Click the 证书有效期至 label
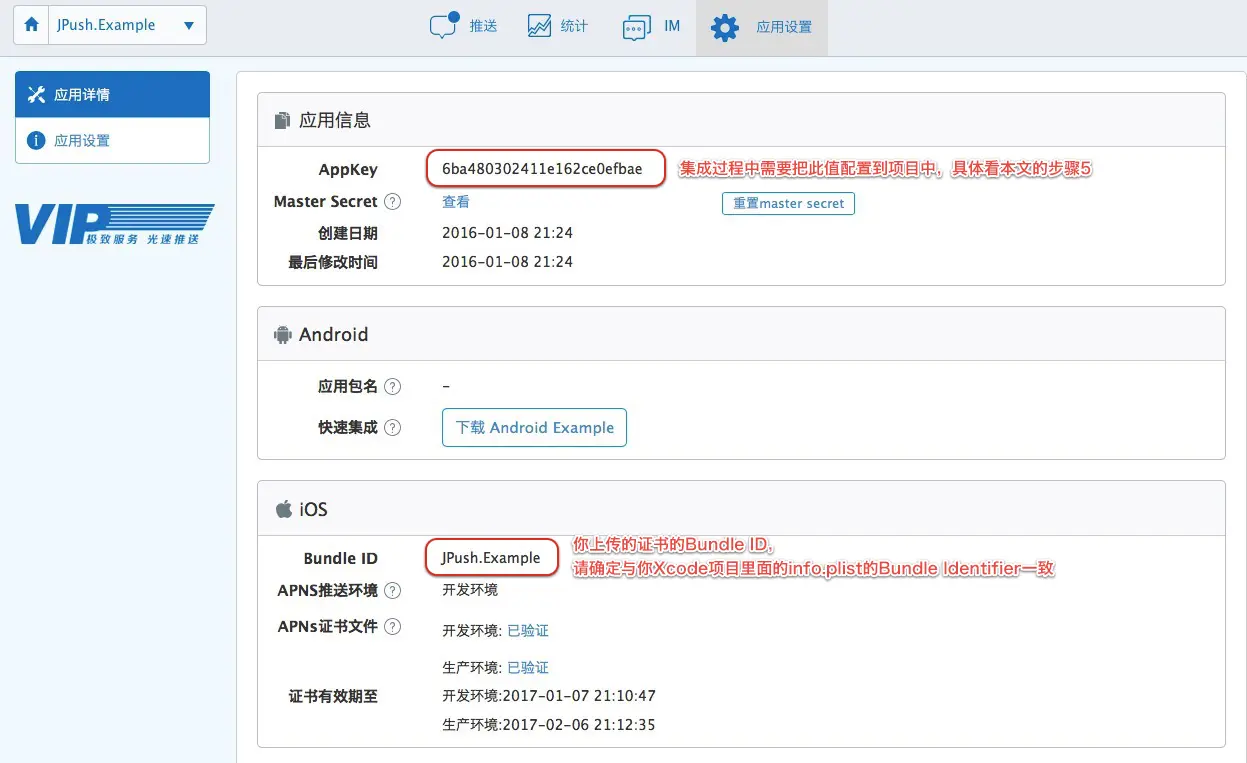 [x=334, y=696]
